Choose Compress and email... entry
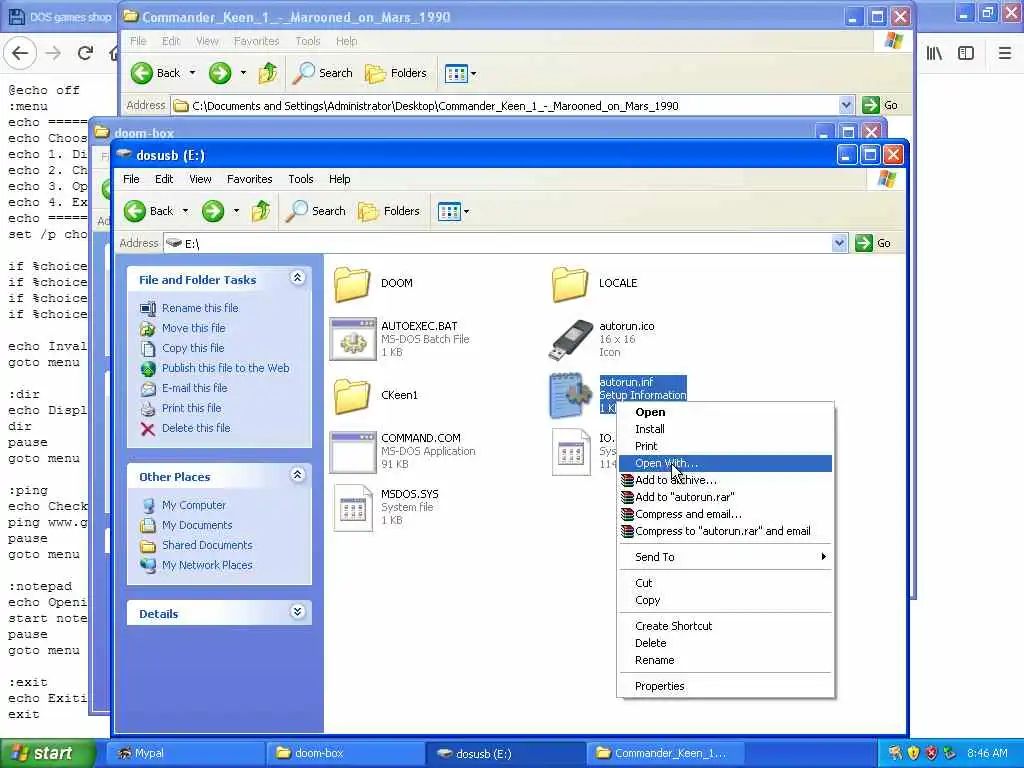 [x=725, y=514]
